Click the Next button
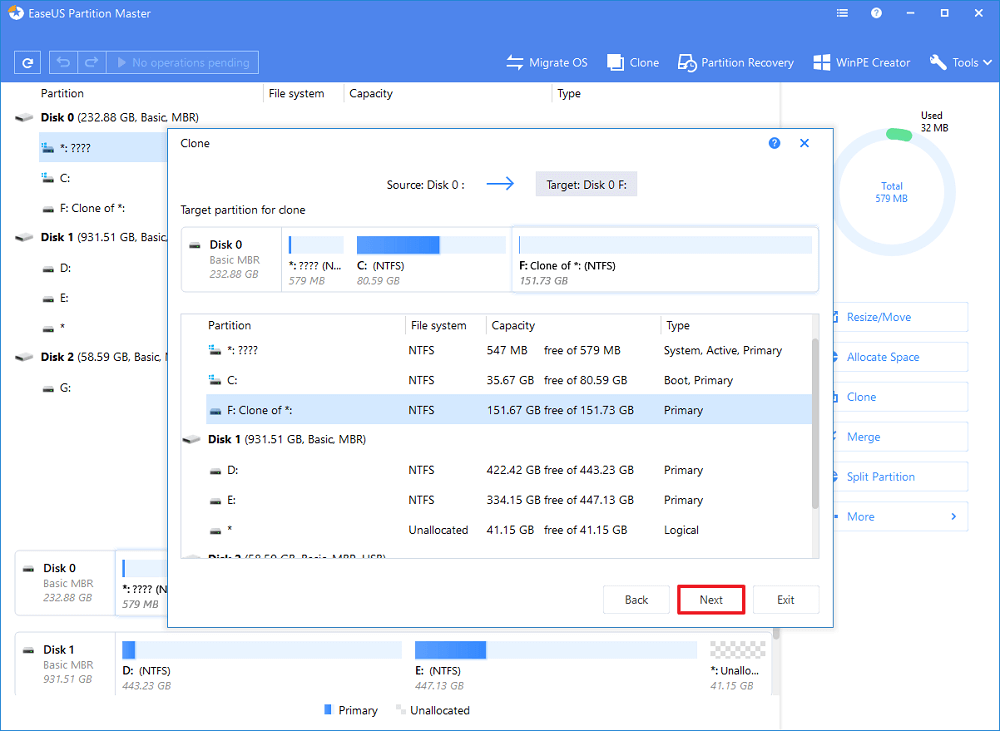1000x731 pixels. 710,600
